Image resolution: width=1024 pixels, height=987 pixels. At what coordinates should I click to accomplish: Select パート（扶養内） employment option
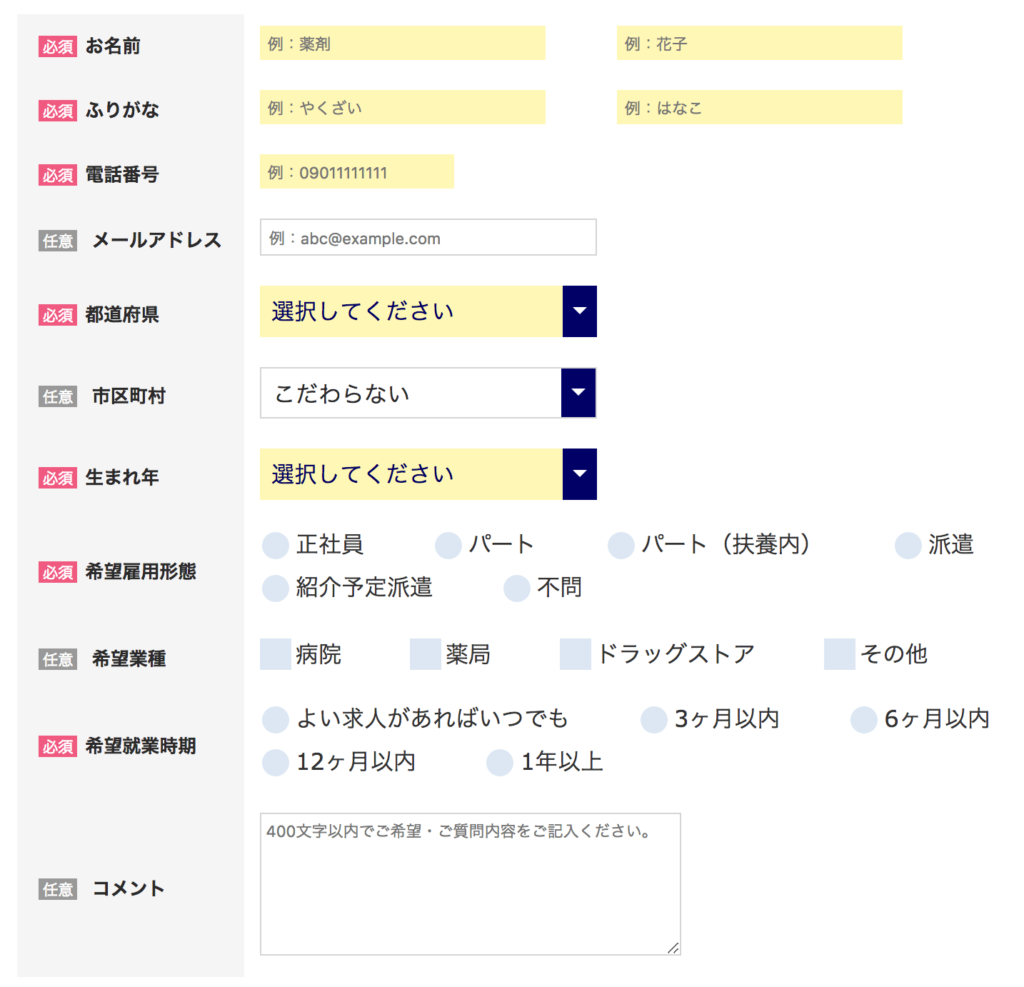click(620, 545)
